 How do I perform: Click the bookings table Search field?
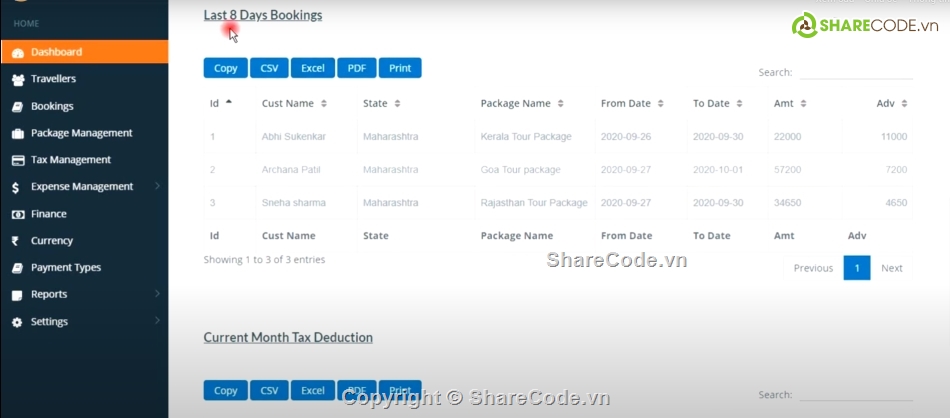(856, 72)
